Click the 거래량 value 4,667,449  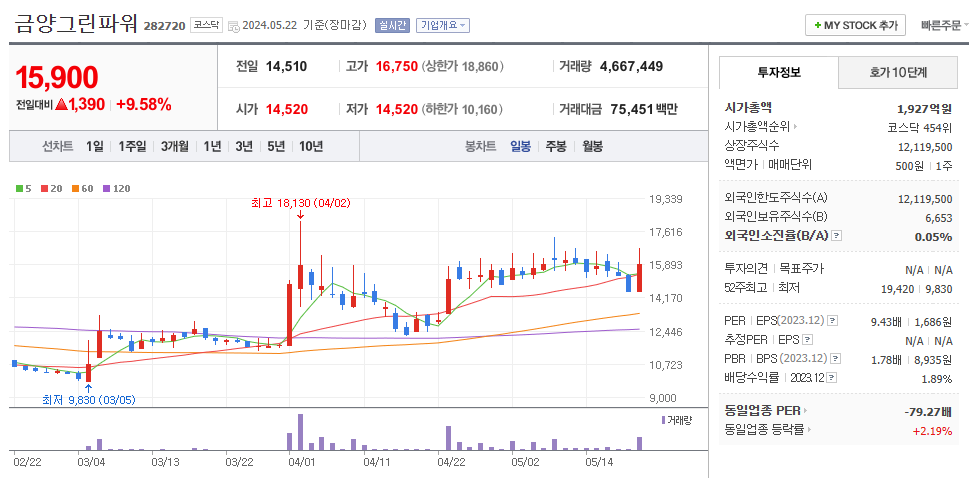point(631,66)
